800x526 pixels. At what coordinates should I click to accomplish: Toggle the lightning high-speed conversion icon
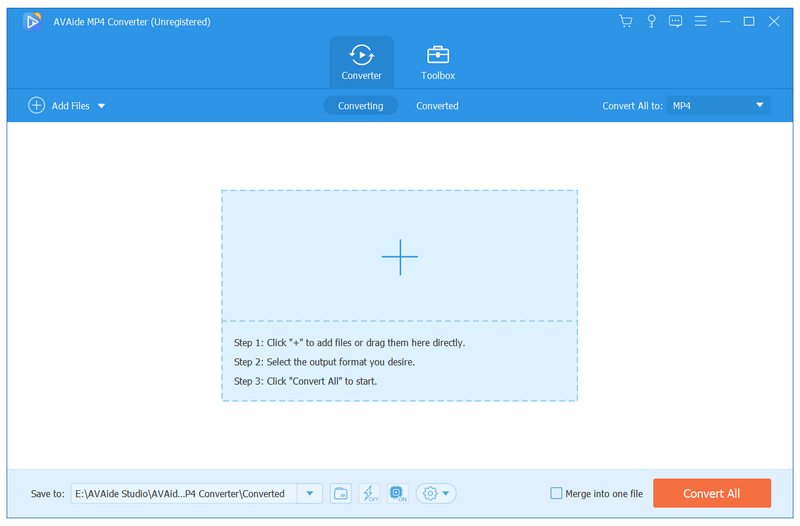click(x=369, y=493)
